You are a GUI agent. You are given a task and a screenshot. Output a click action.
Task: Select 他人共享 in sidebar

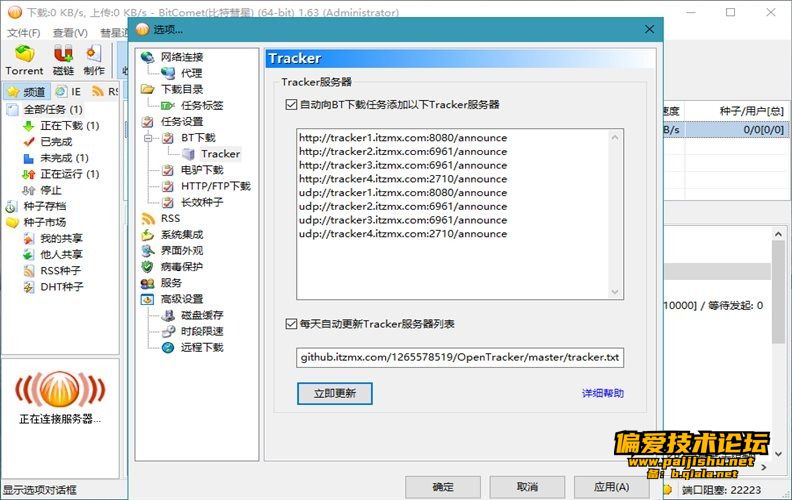[61, 255]
